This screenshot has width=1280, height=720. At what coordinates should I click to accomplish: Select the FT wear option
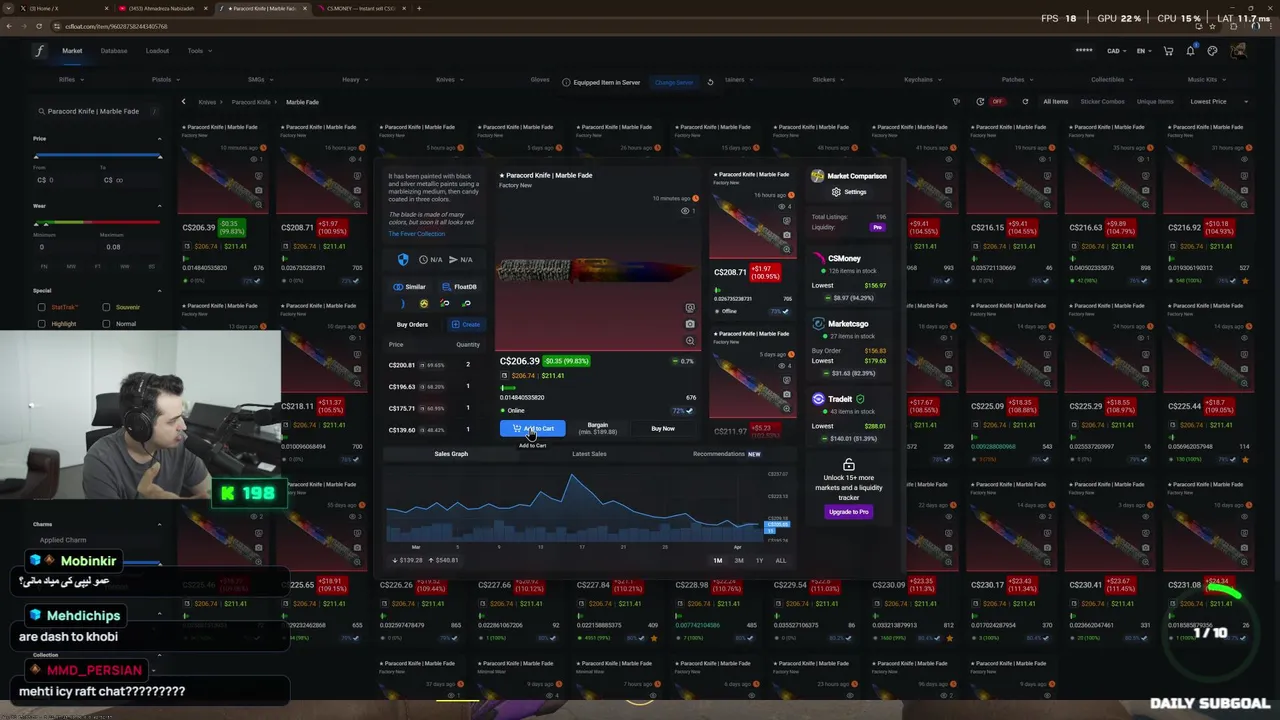98,267
